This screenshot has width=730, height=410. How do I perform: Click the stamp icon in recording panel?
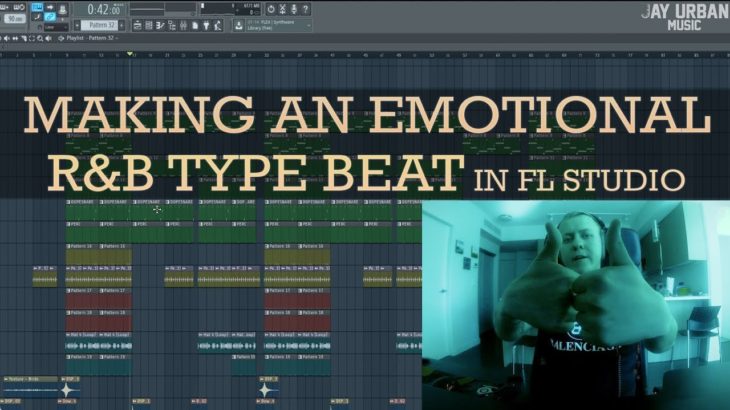[62, 9]
